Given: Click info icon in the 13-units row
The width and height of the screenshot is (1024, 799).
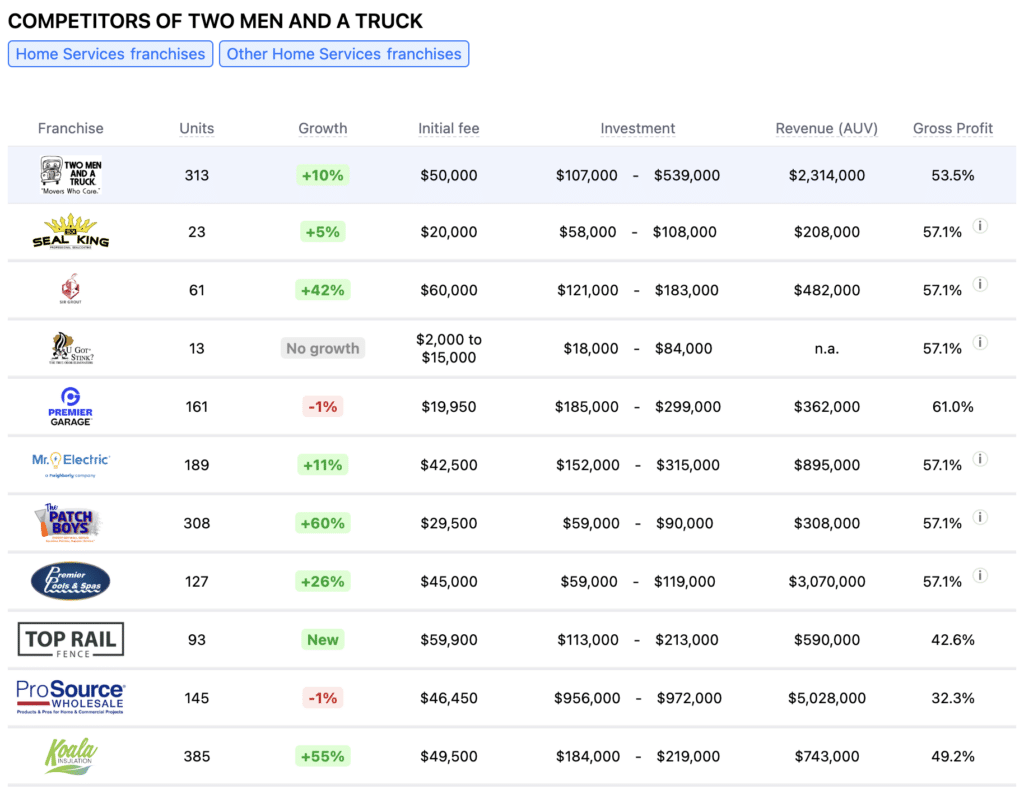Looking at the screenshot, I should point(980,342).
